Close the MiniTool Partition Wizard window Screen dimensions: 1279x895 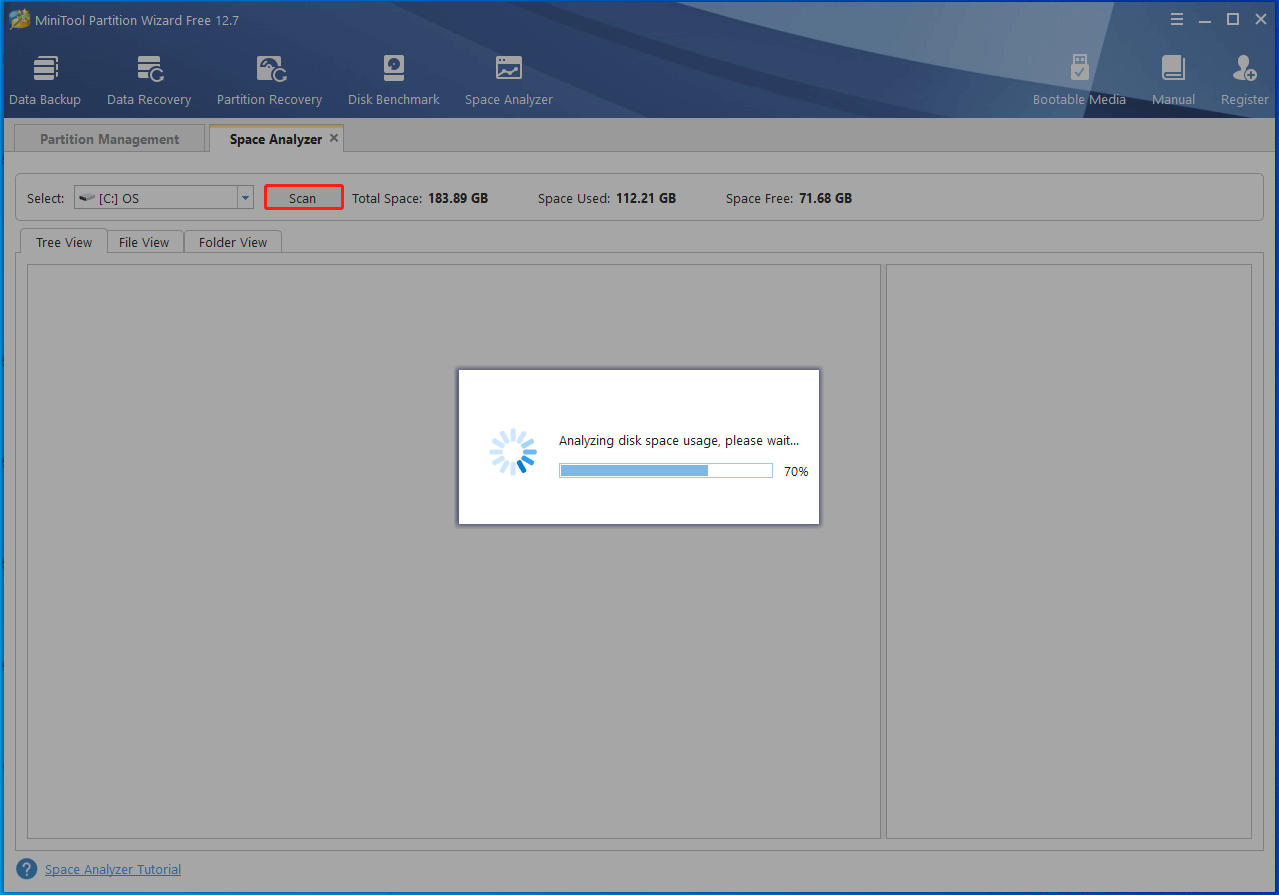point(1260,19)
